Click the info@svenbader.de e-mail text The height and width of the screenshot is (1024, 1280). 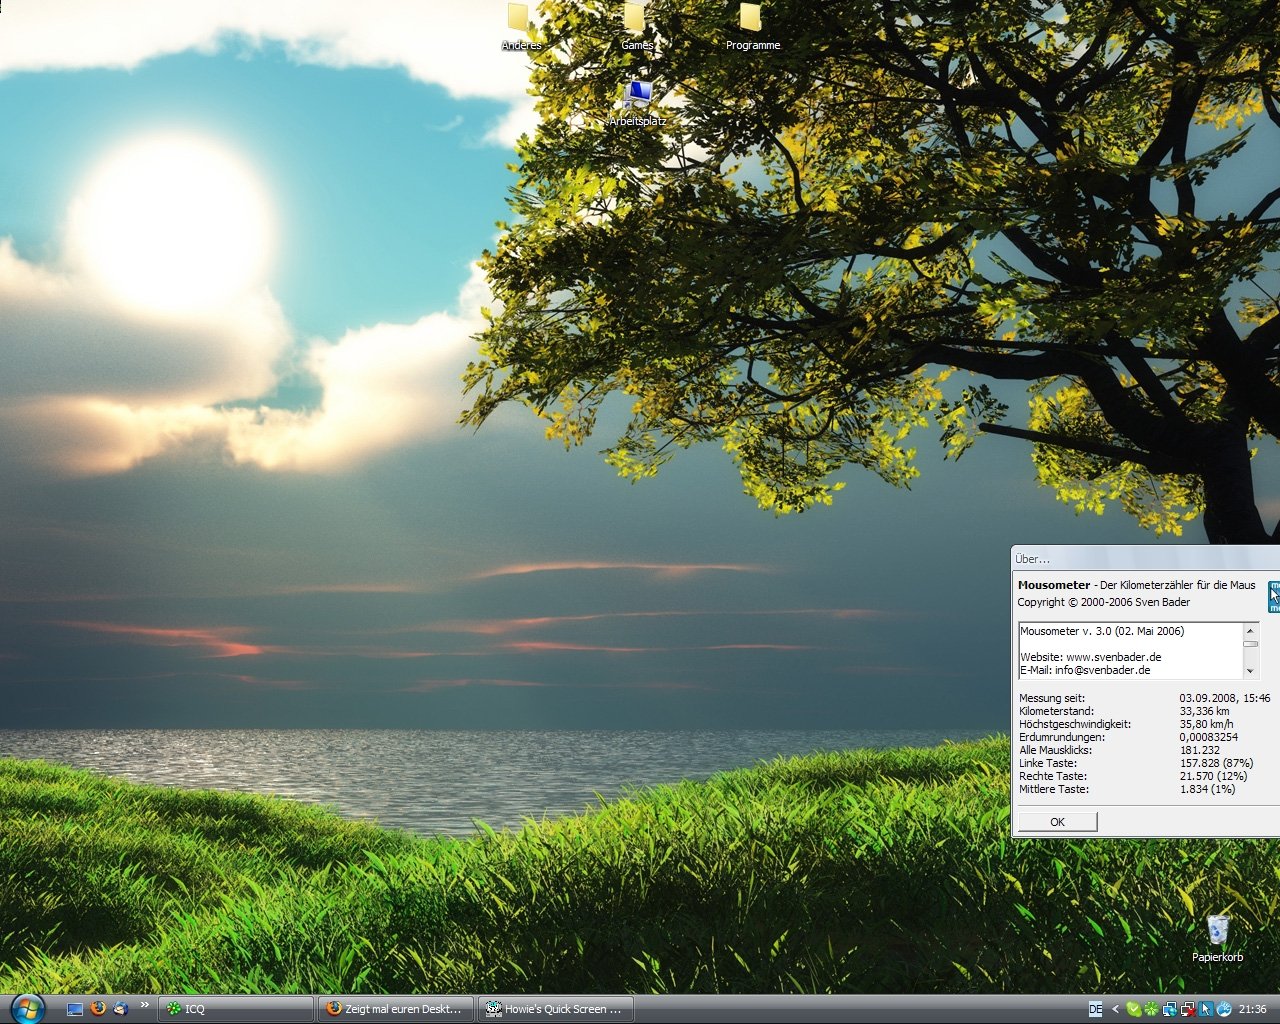[x=1102, y=670]
